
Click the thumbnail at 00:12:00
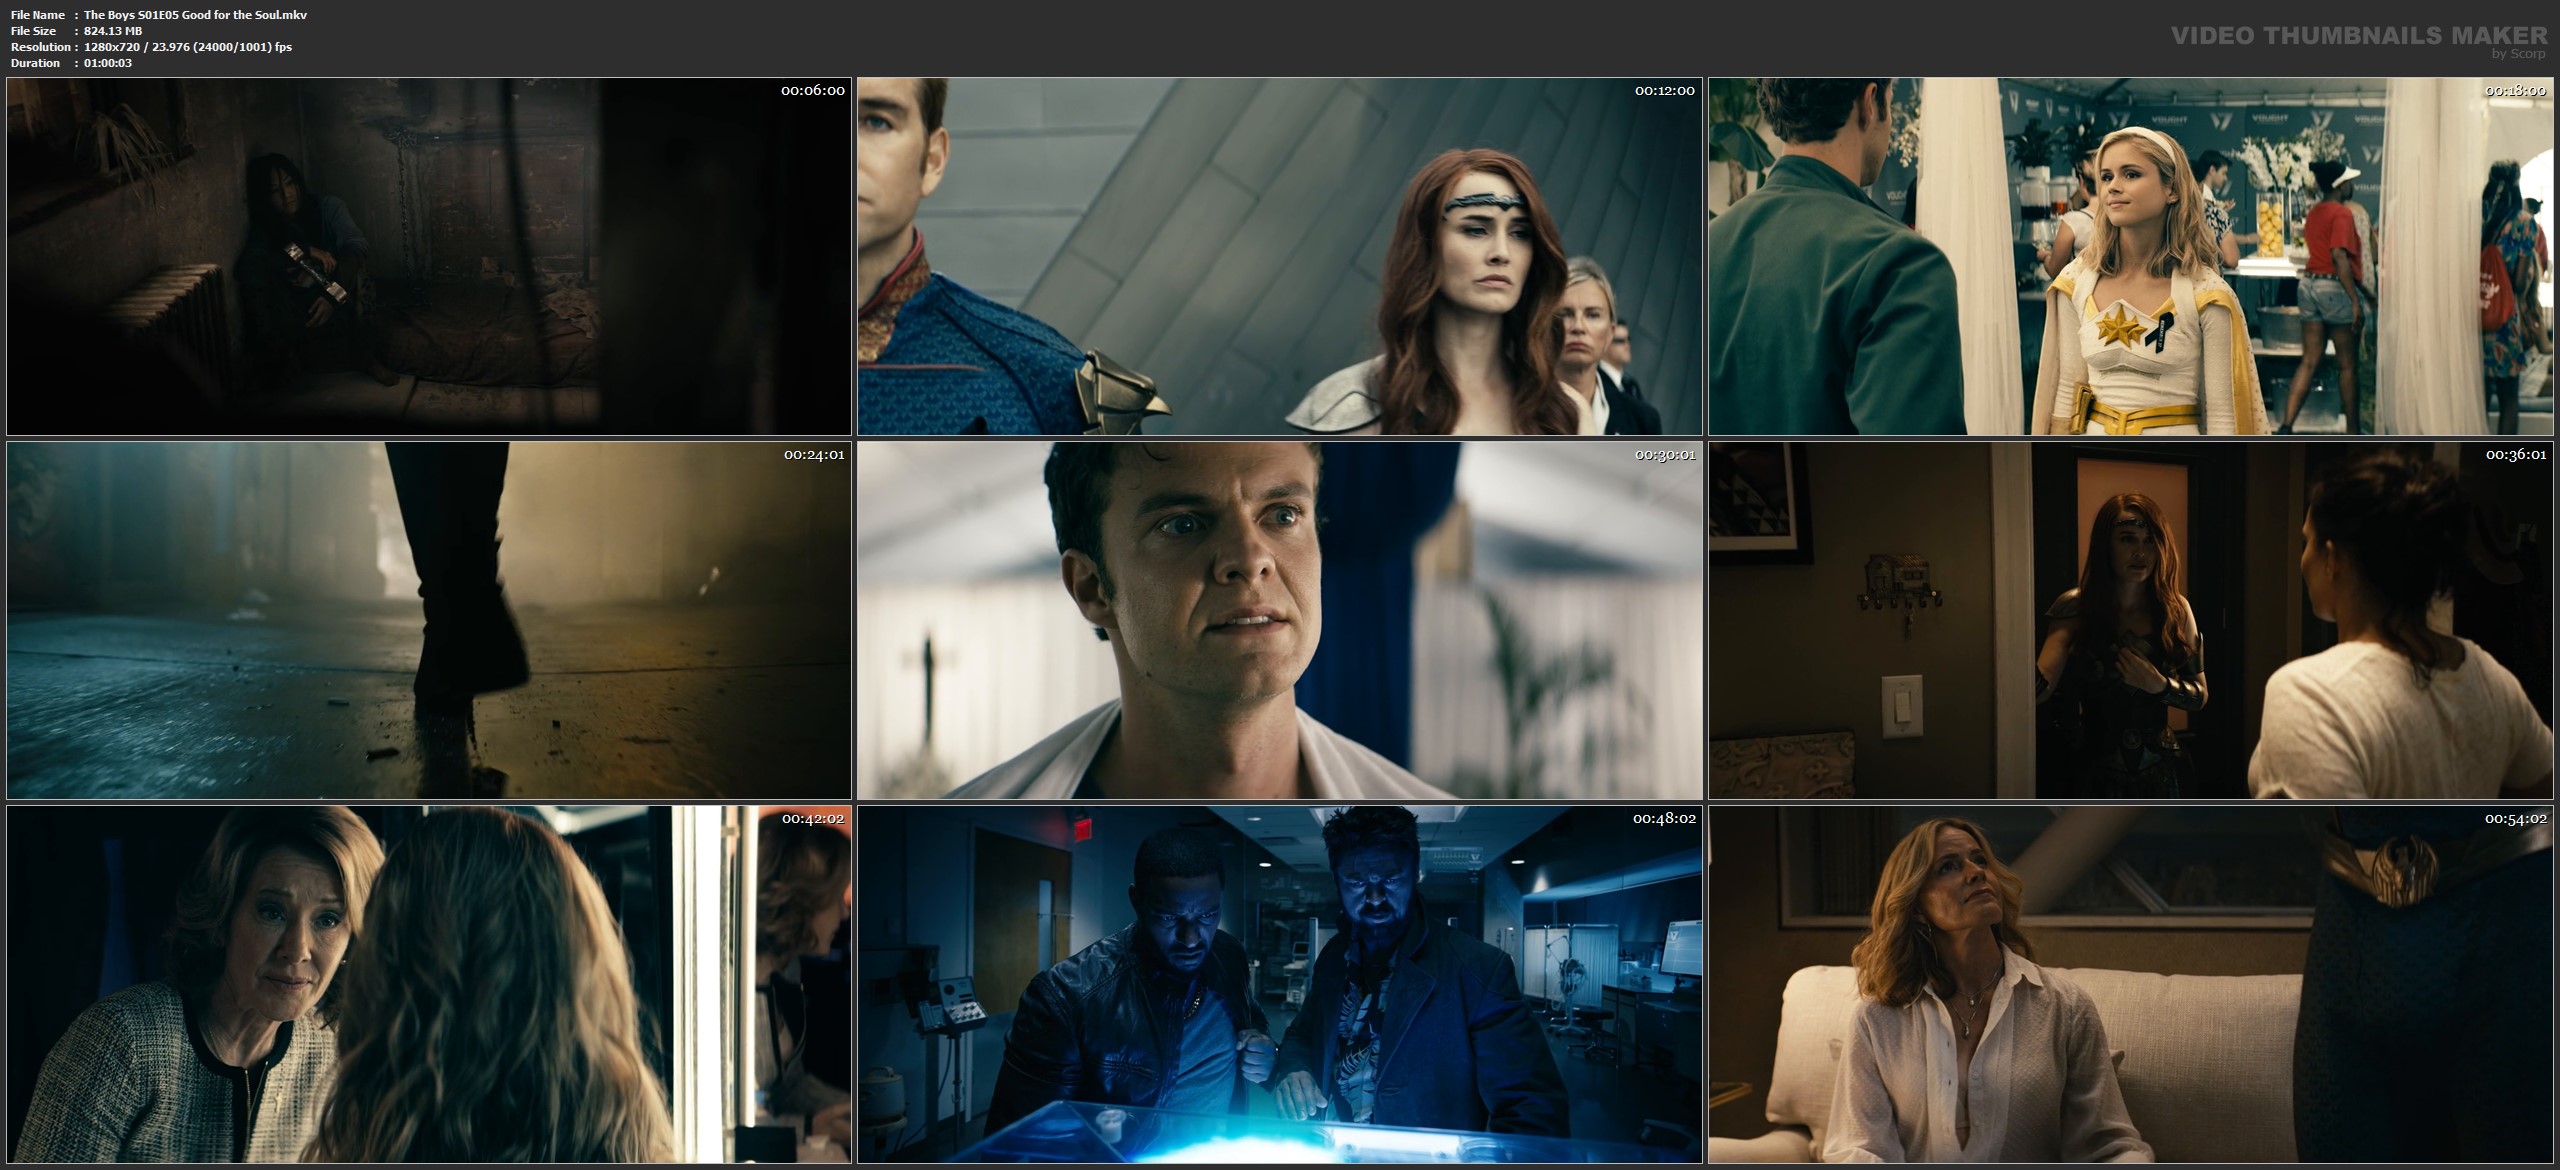coord(1279,256)
